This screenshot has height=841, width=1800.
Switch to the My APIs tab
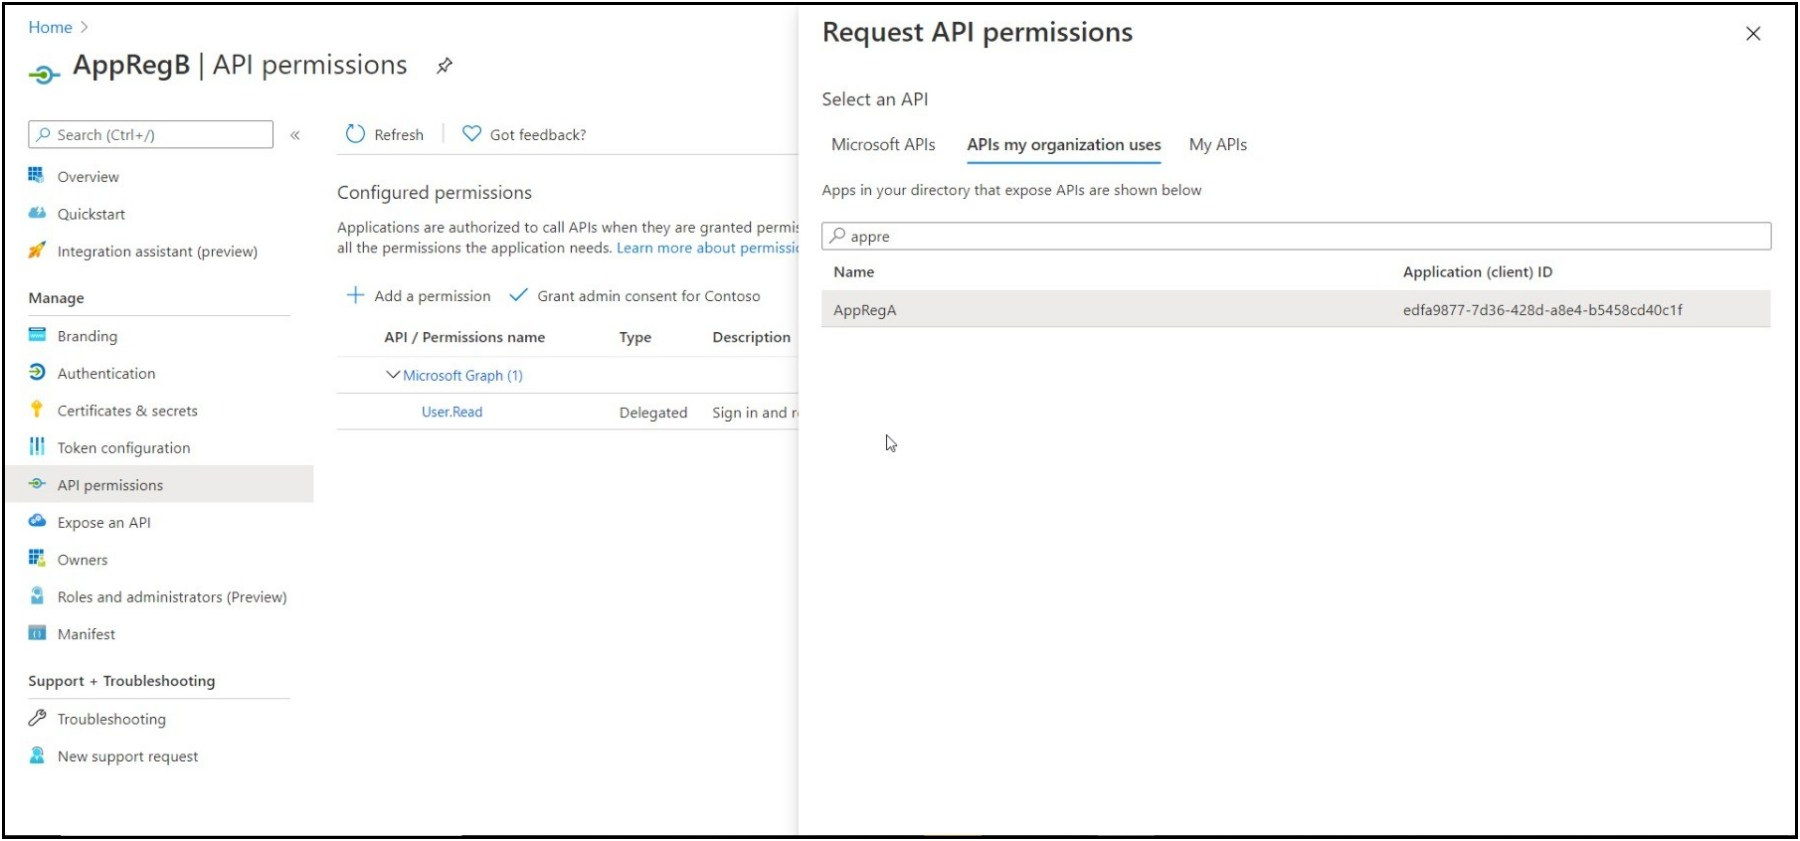1217,145
